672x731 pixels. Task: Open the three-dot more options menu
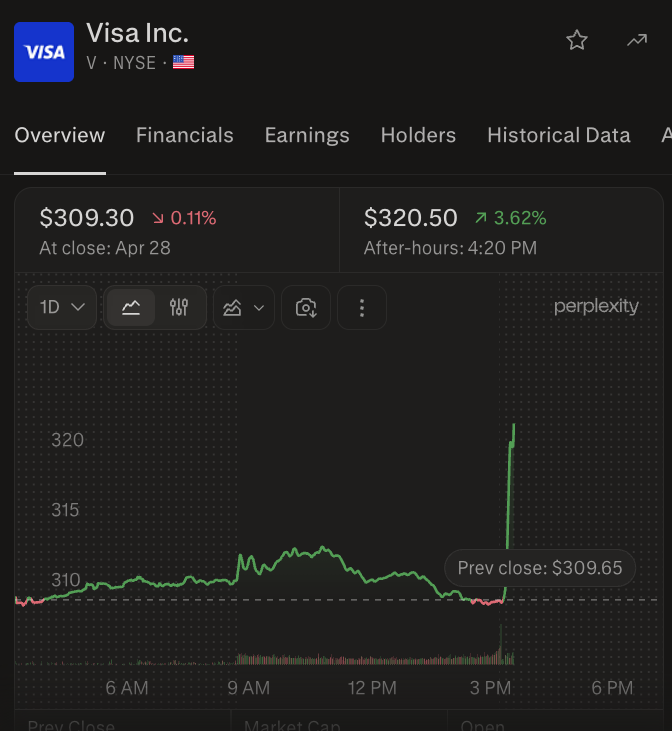click(362, 308)
